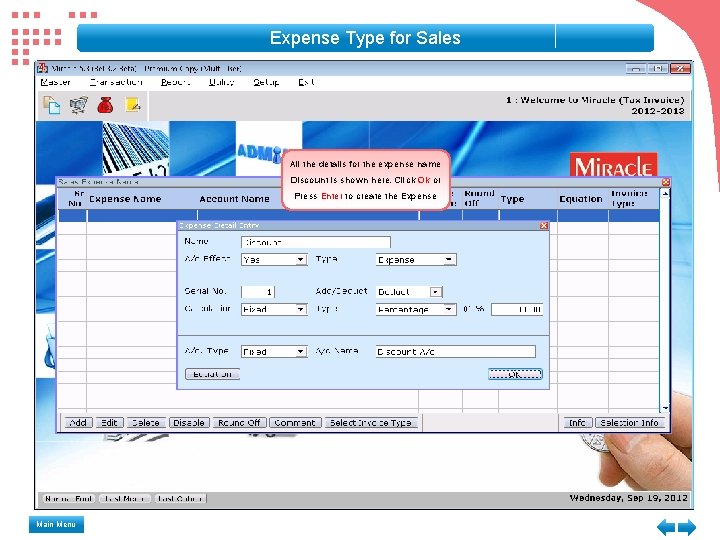This screenshot has height=540, width=720.
Task: Open the Report menu
Action: tap(175, 82)
